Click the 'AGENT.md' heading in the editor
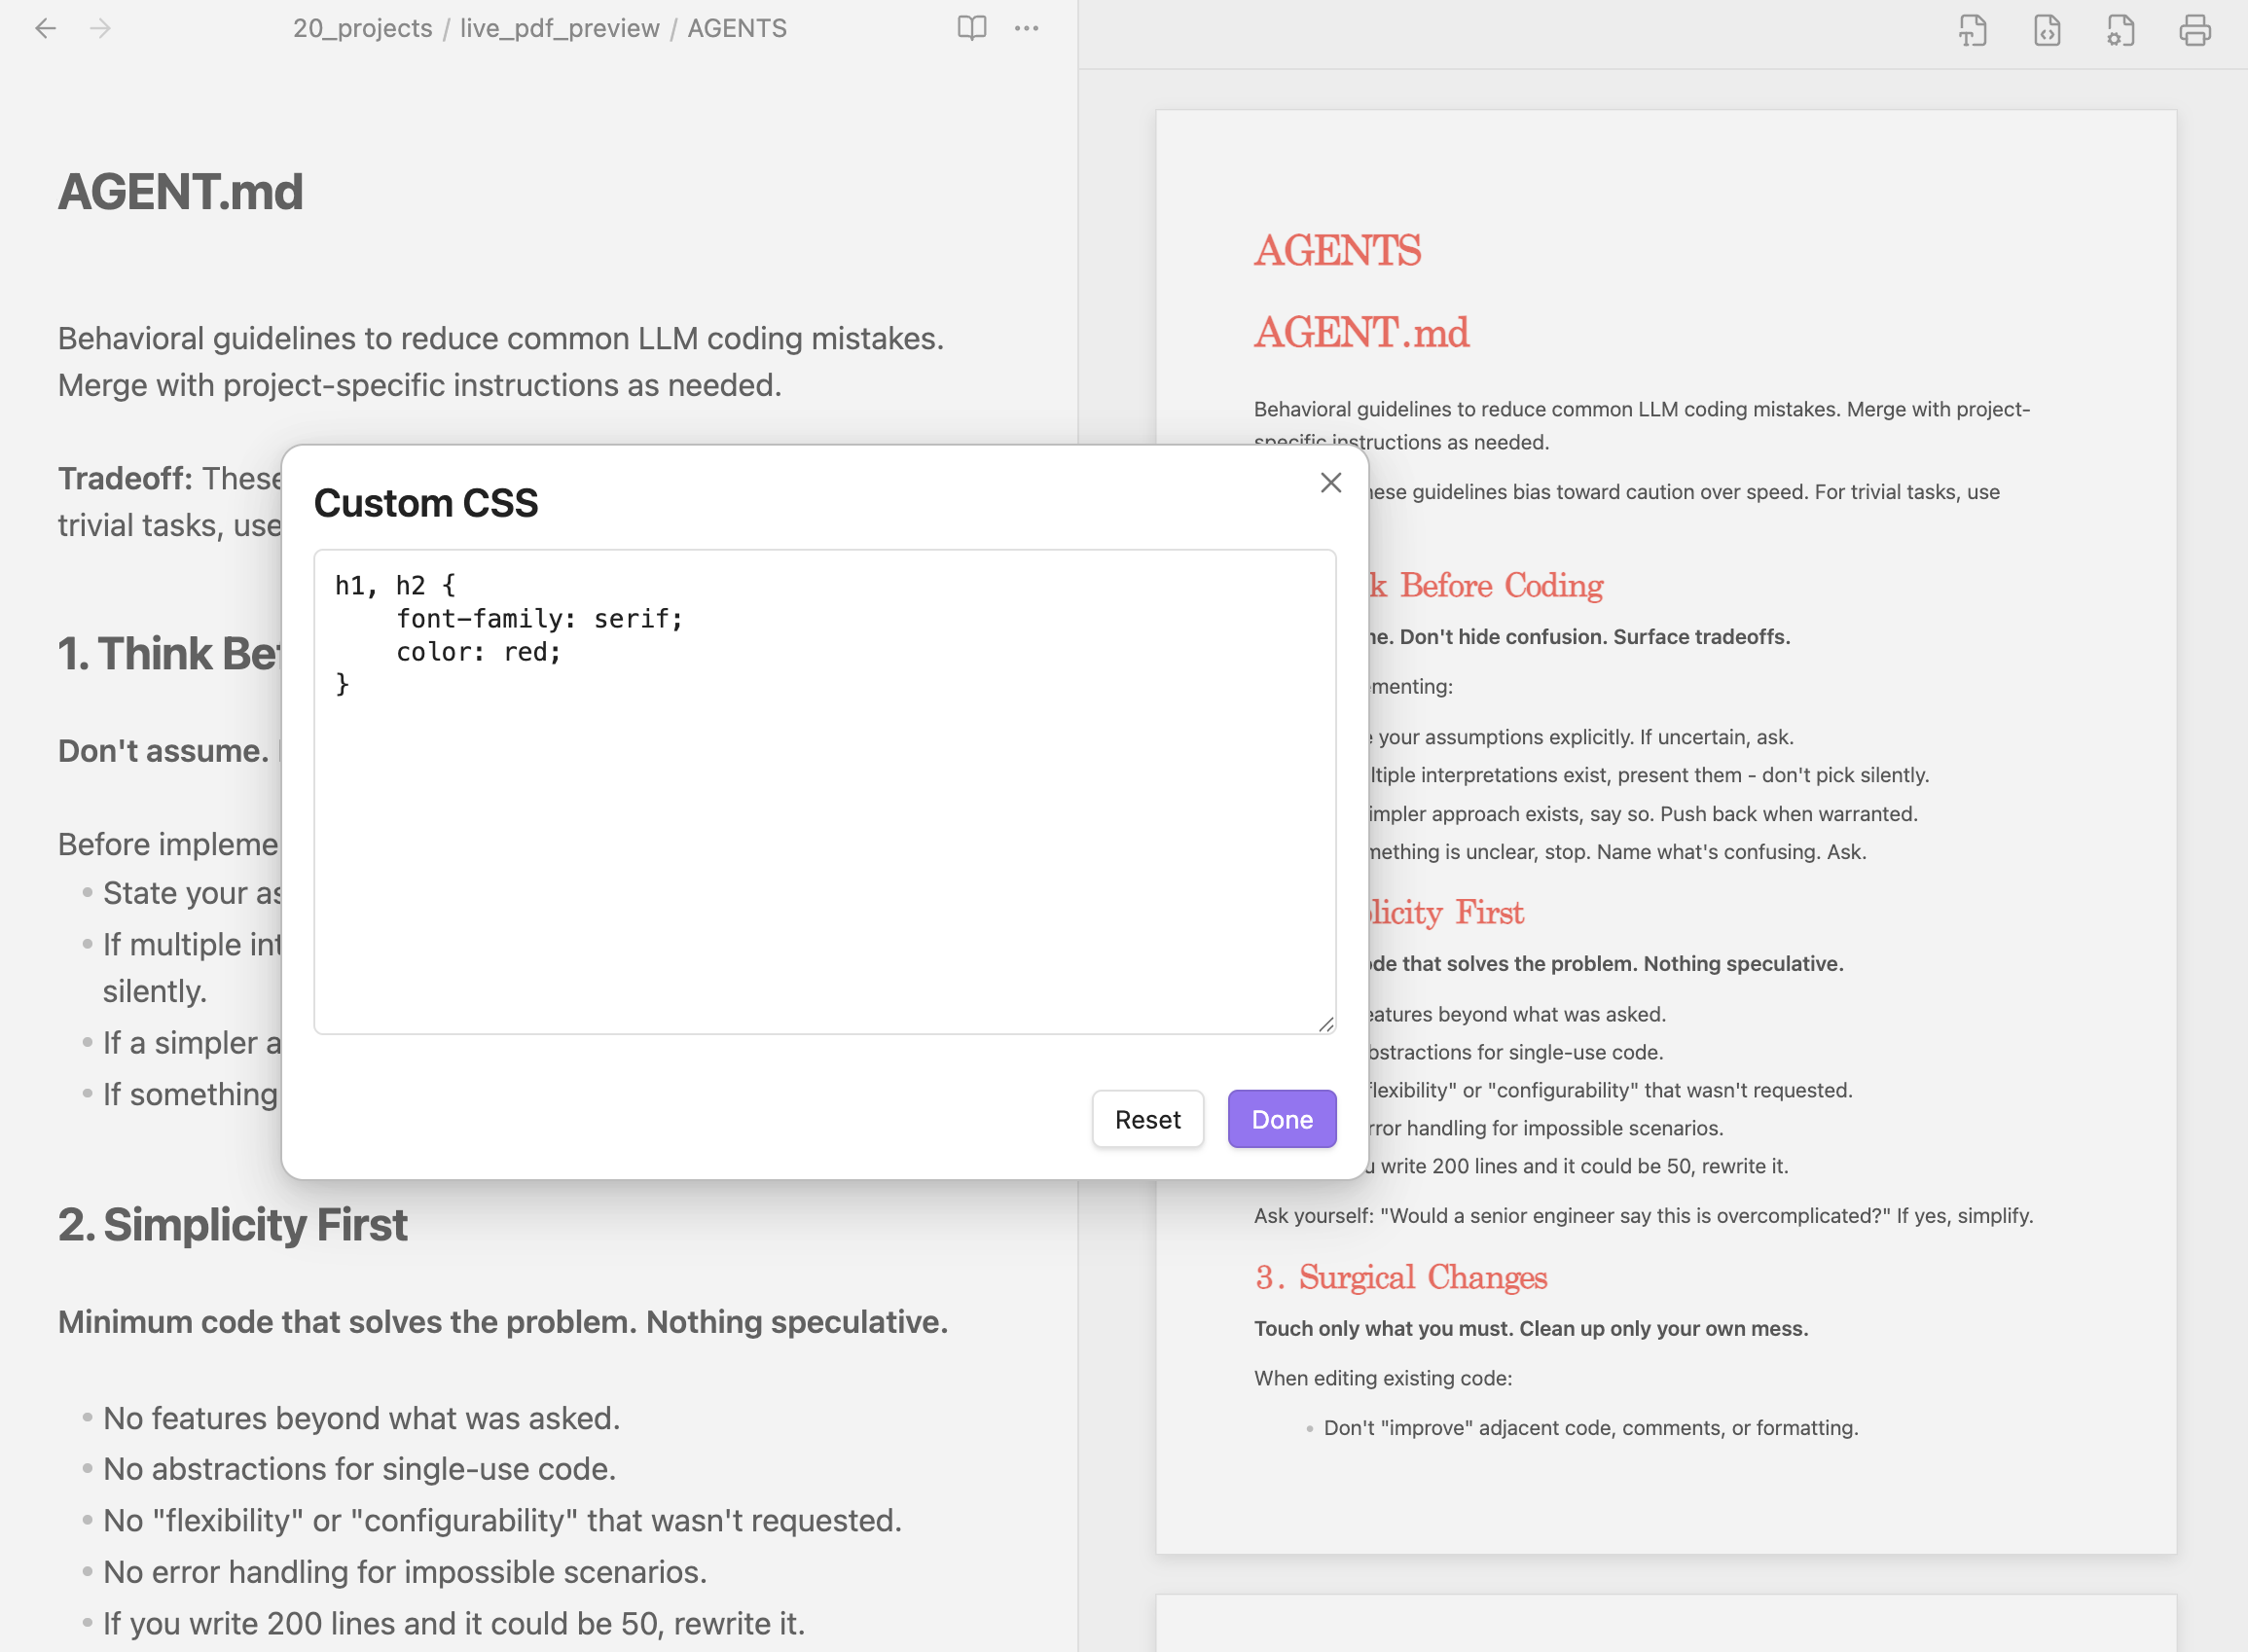 (x=180, y=191)
